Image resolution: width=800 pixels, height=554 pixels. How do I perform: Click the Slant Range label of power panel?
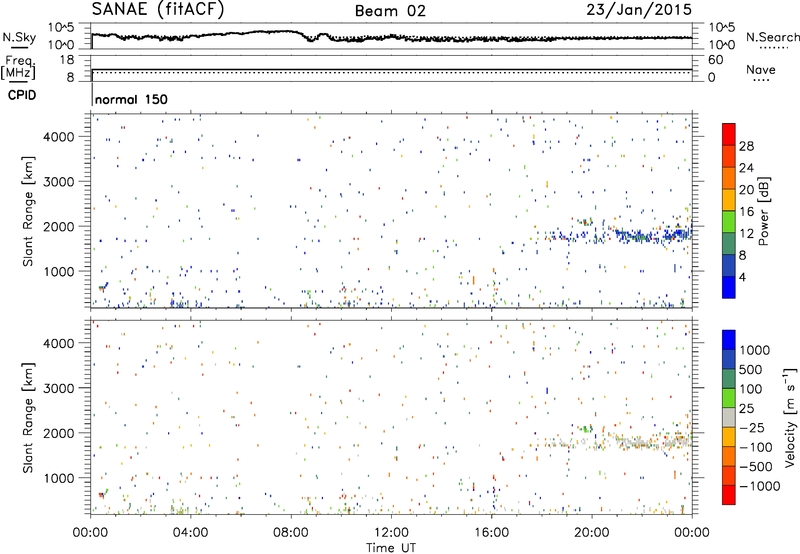pos(28,211)
